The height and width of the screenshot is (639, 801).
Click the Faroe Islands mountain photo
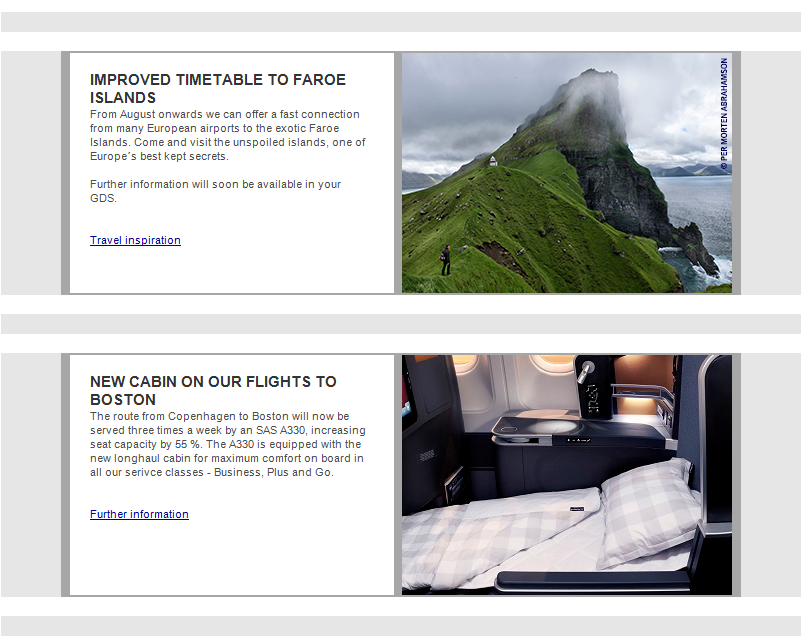click(x=567, y=173)
